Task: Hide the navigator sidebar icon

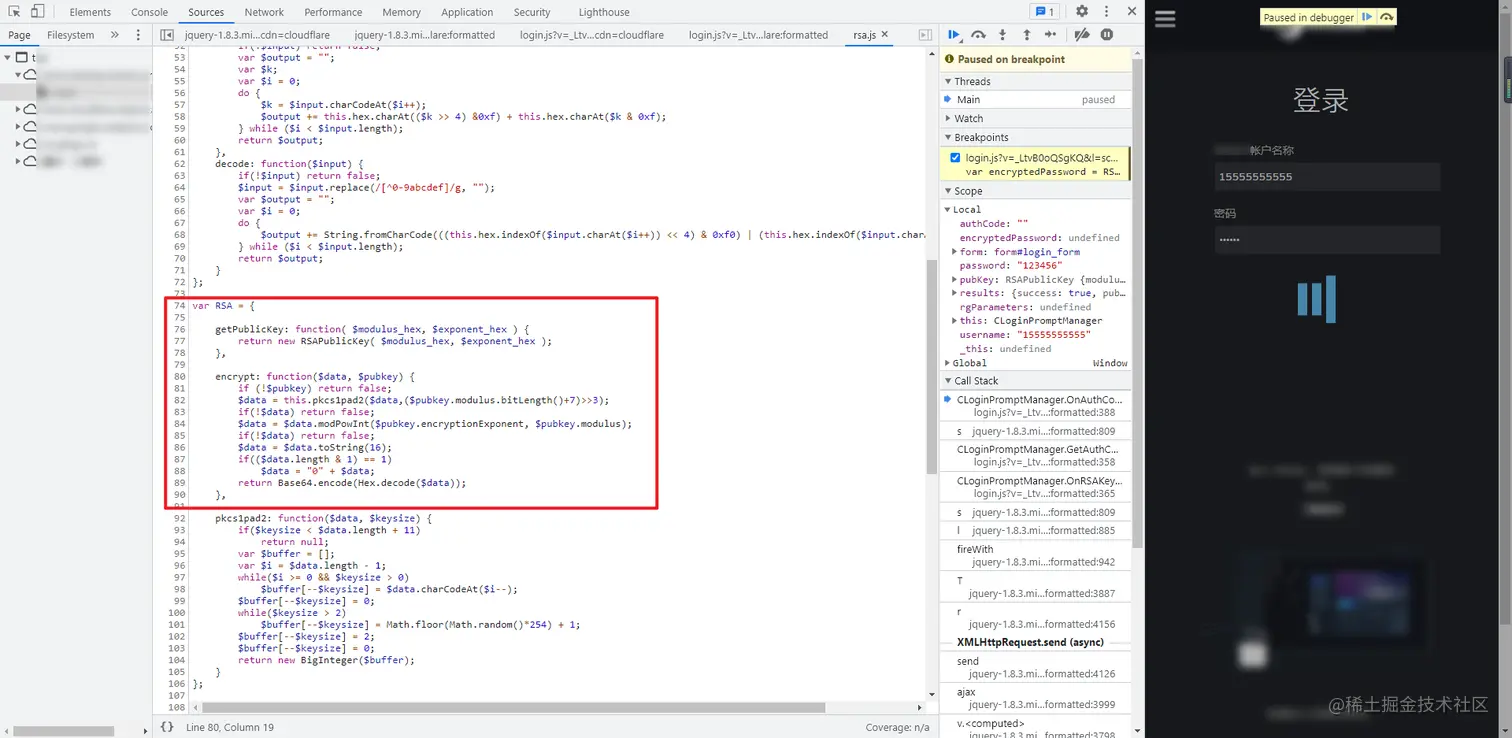Action: 167,35
